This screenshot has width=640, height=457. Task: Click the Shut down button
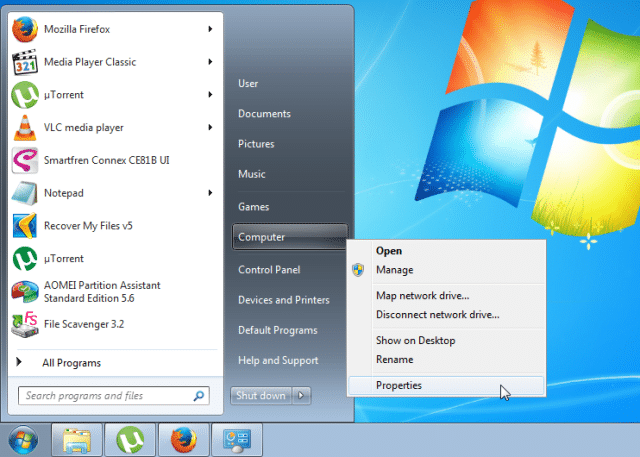tap(261, 395)
